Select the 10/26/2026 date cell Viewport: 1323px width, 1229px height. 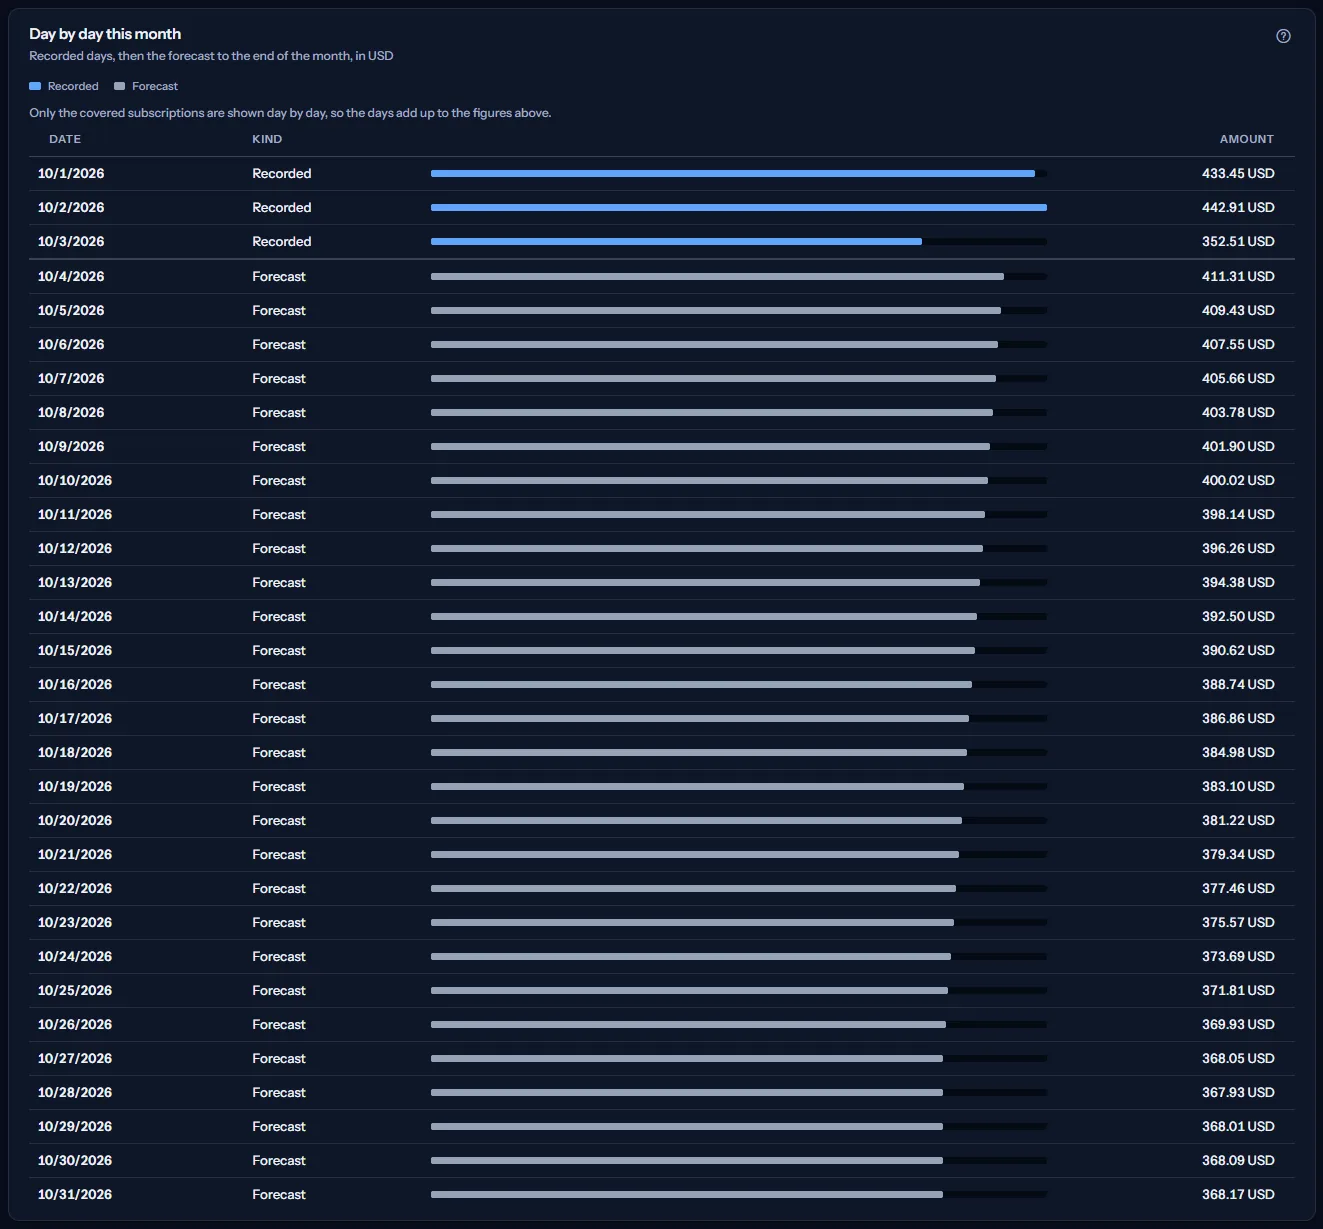(x=75, y=1024)
